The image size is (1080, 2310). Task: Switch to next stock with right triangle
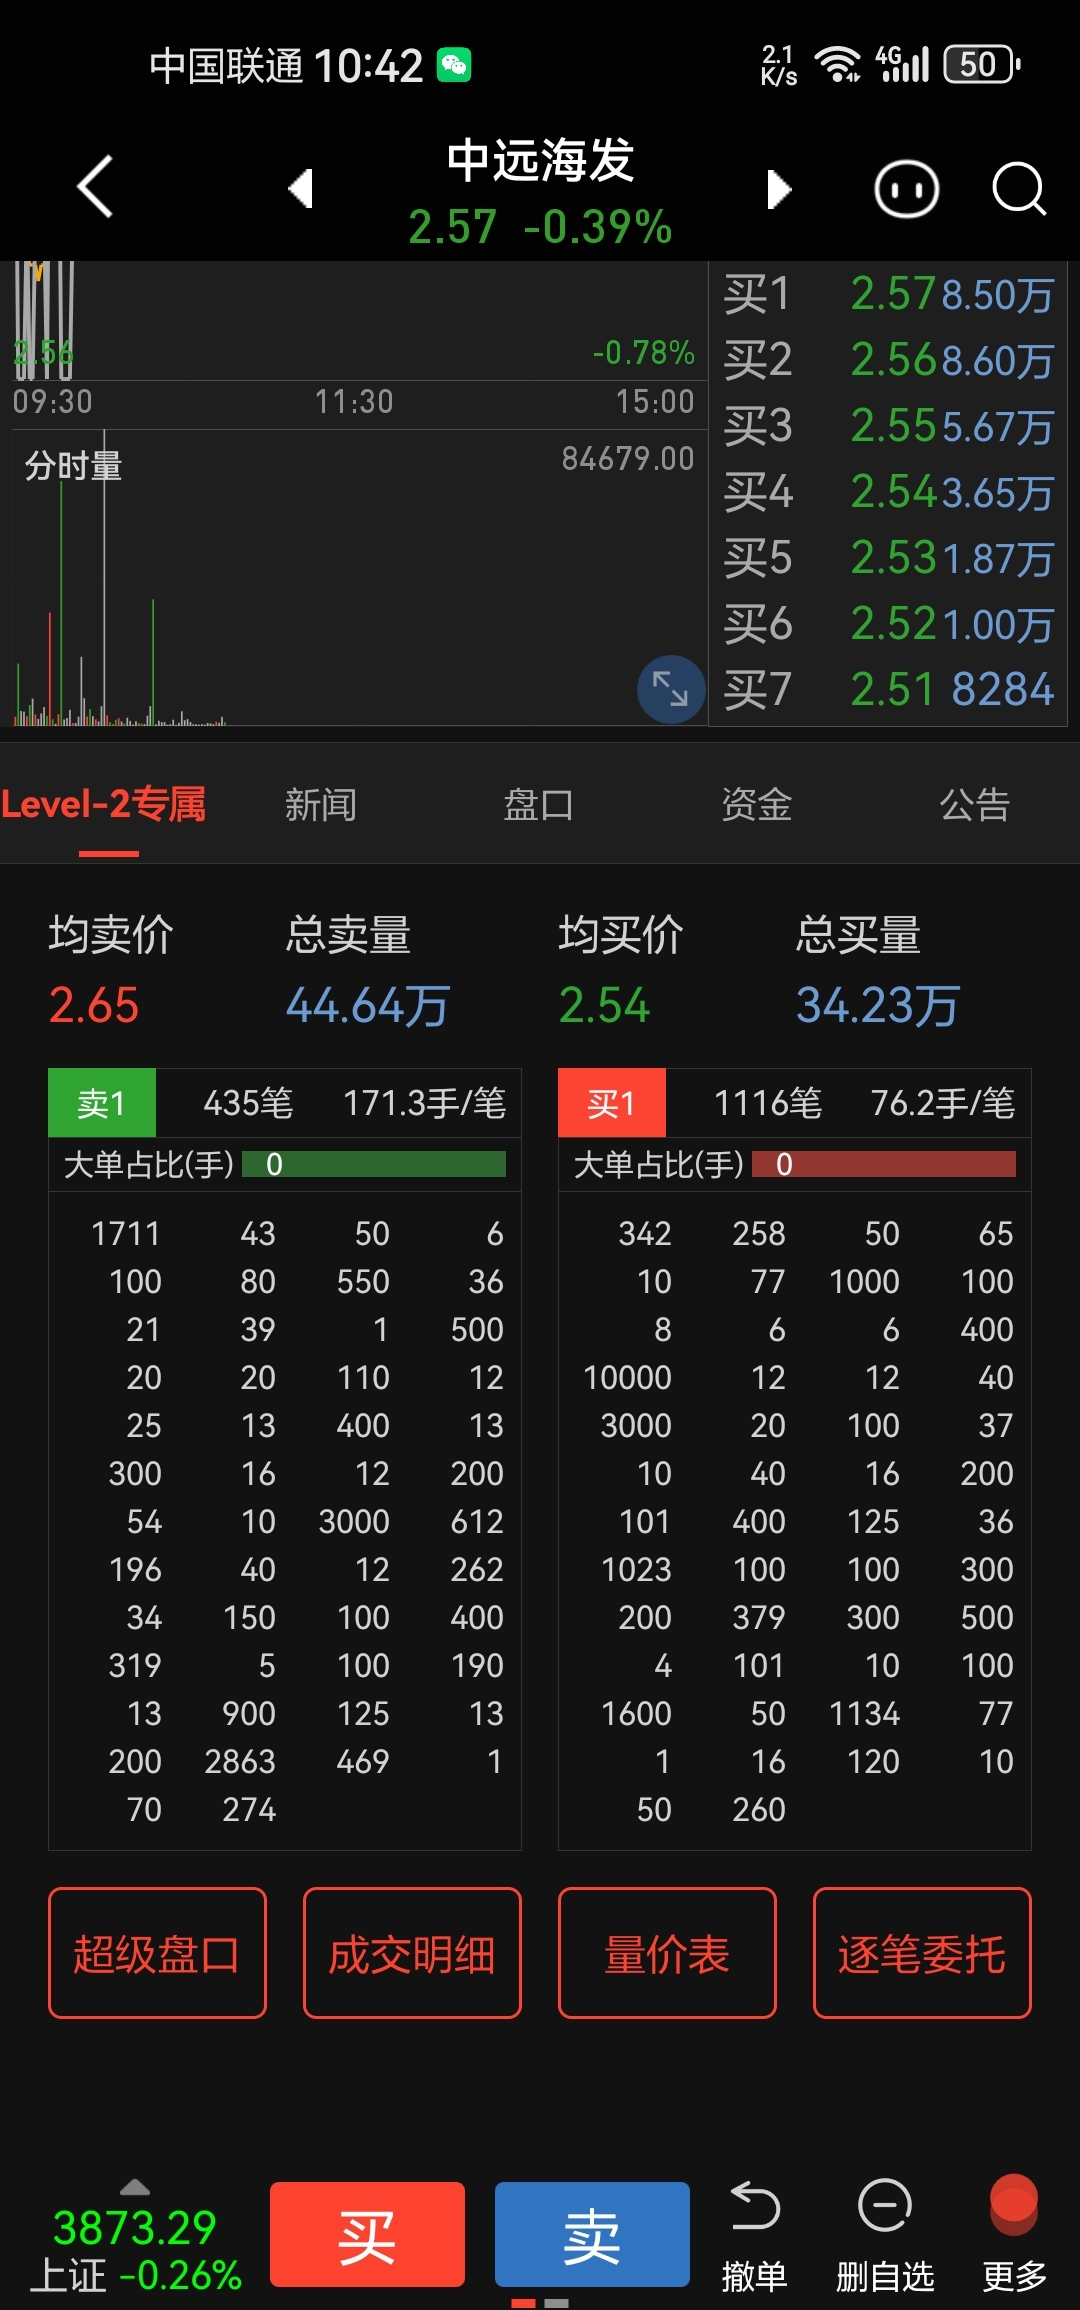(779, 188)
